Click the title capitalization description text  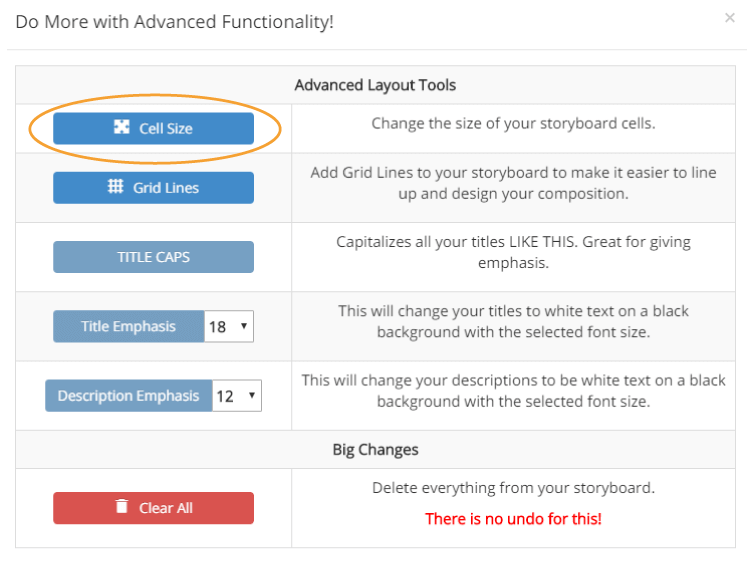pyautogui.click(x=513, y=252)
